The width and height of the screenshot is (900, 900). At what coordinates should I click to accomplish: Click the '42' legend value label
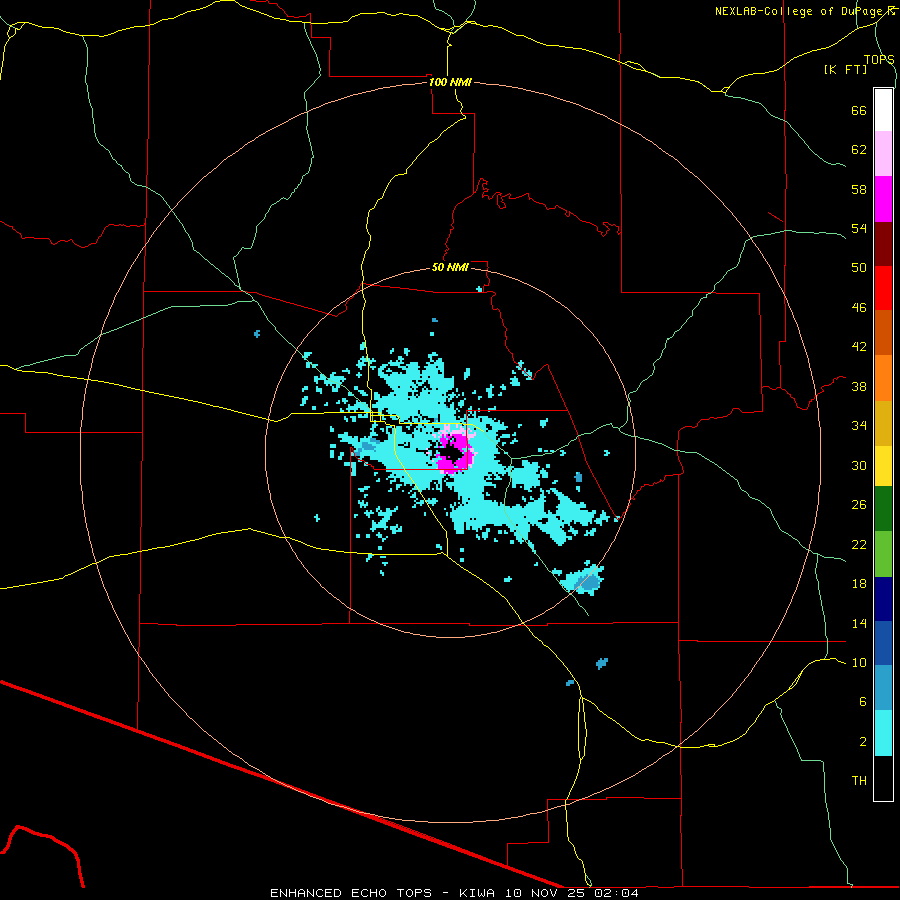pos(859,346)
